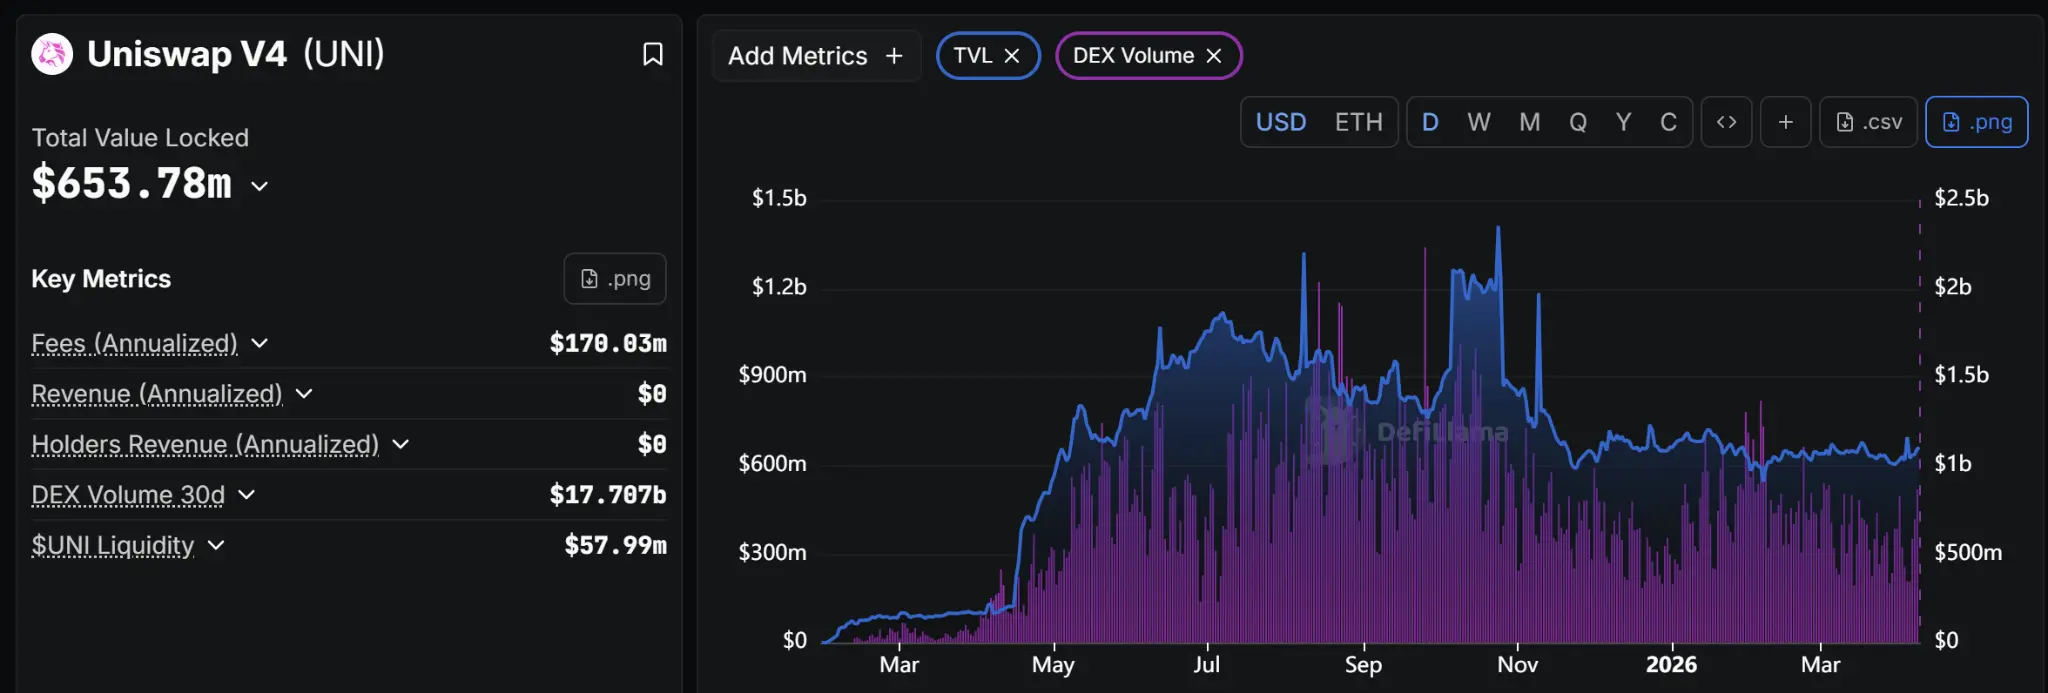This screenshot has height=693, width=2048.
Task: Download the chart as .png
Action: pyautogui.click(x=1976, y=122)
